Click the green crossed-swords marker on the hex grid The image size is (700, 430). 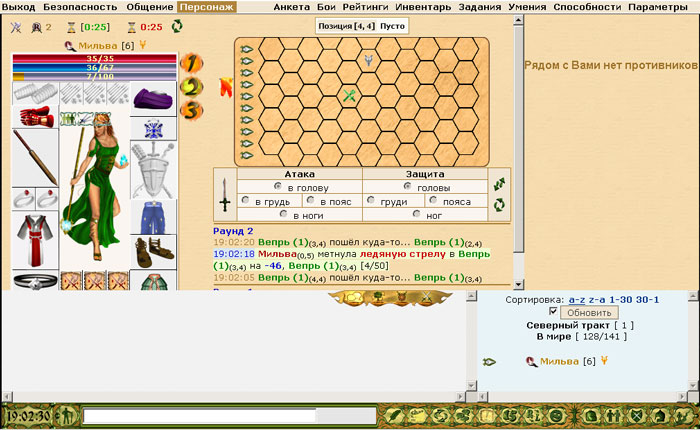point(349,95)
